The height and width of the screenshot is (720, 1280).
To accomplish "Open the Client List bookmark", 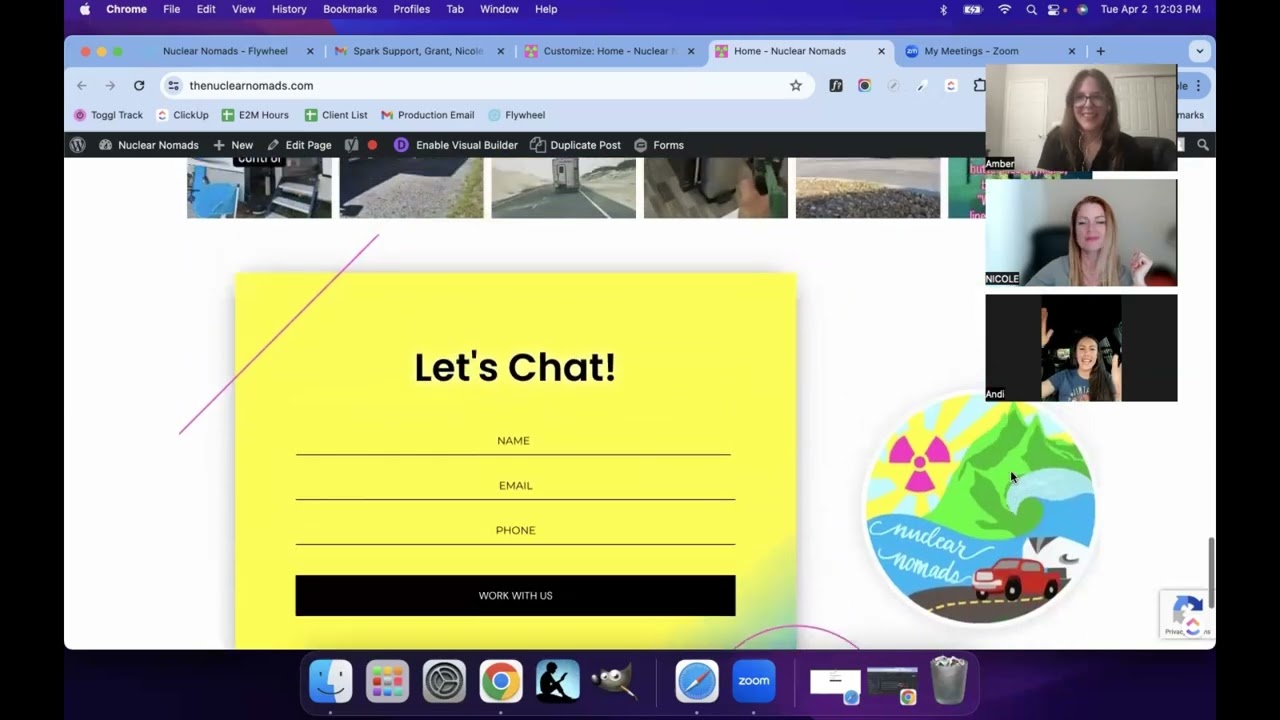I will click(x=336, y=115).
